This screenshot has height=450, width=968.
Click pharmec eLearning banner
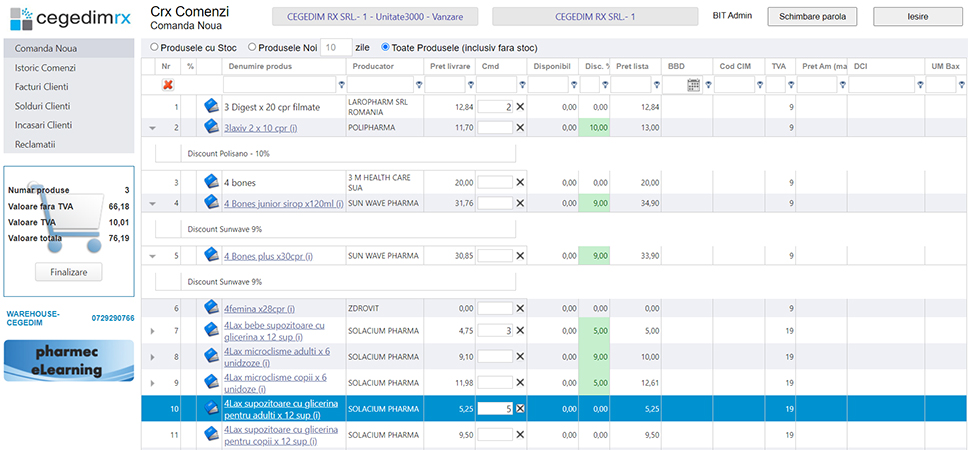[69, 360]
